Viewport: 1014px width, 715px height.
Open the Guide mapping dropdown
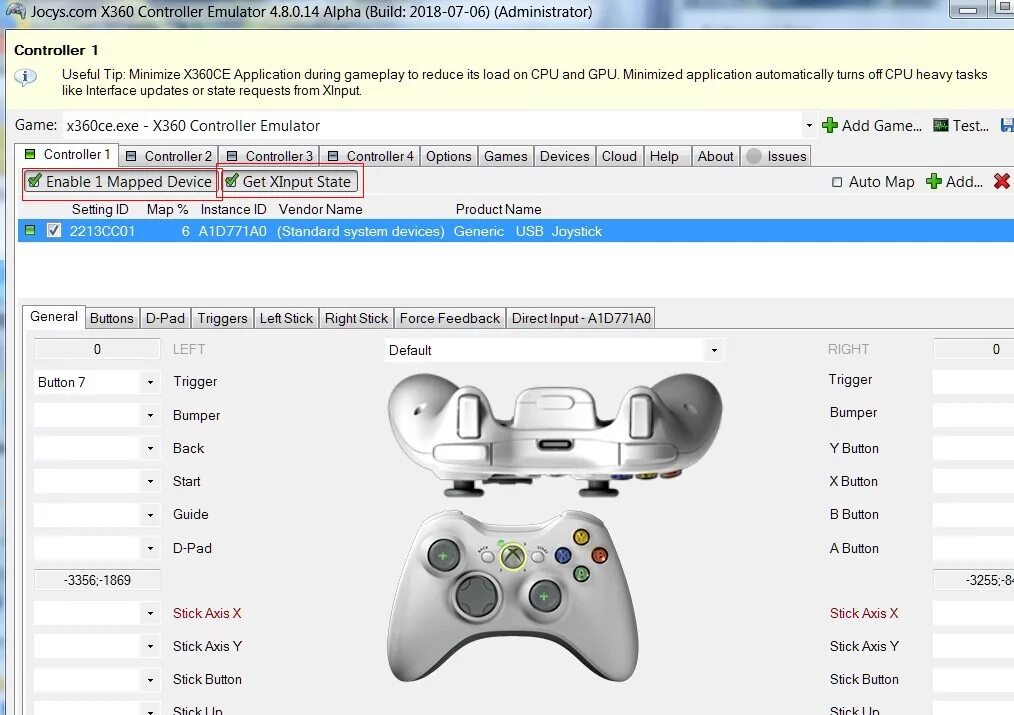[x=150, y=515]
